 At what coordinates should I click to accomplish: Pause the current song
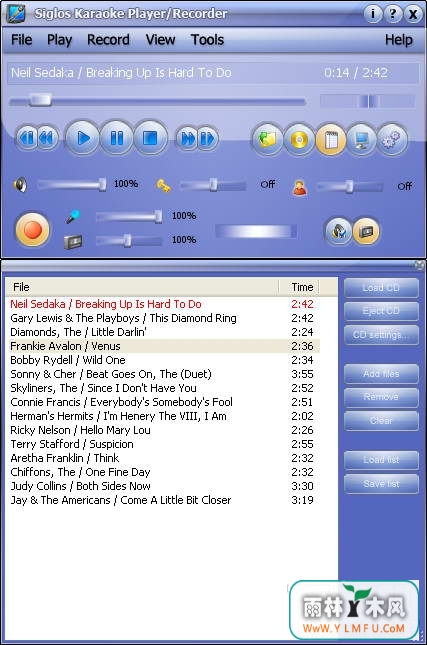(116, 138)
